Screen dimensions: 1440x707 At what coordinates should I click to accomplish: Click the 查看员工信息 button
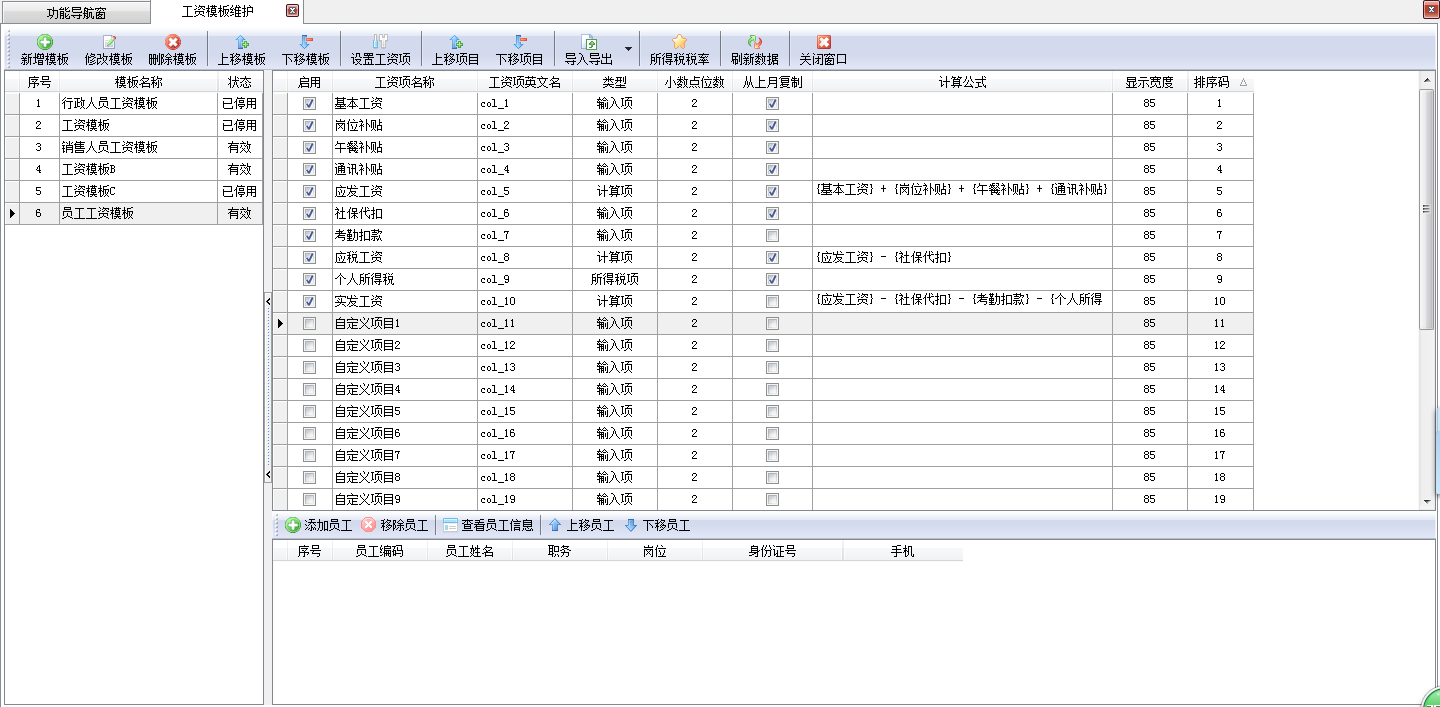click(x=488, y=525)
